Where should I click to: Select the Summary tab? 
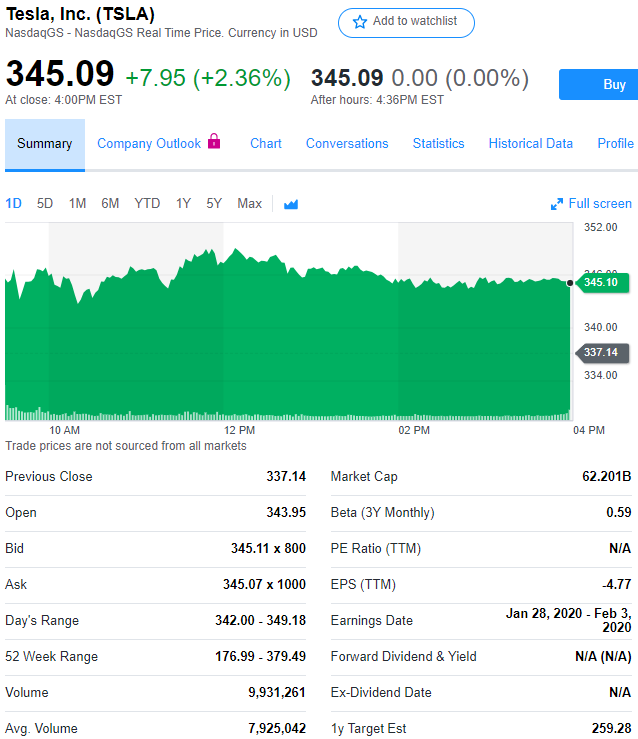pyautogui.click(x=45, y=144)
